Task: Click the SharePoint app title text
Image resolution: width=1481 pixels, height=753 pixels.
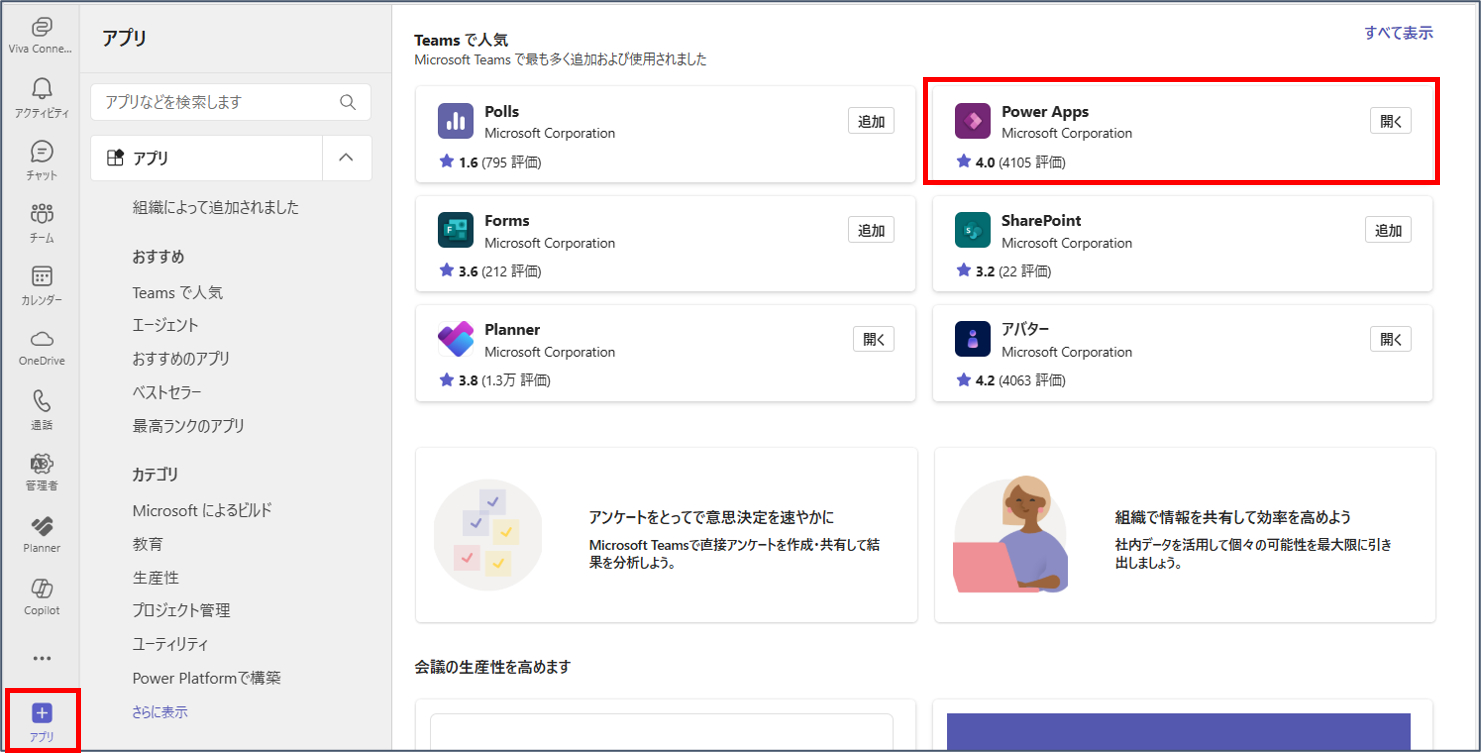Action: coord(1041,221)
